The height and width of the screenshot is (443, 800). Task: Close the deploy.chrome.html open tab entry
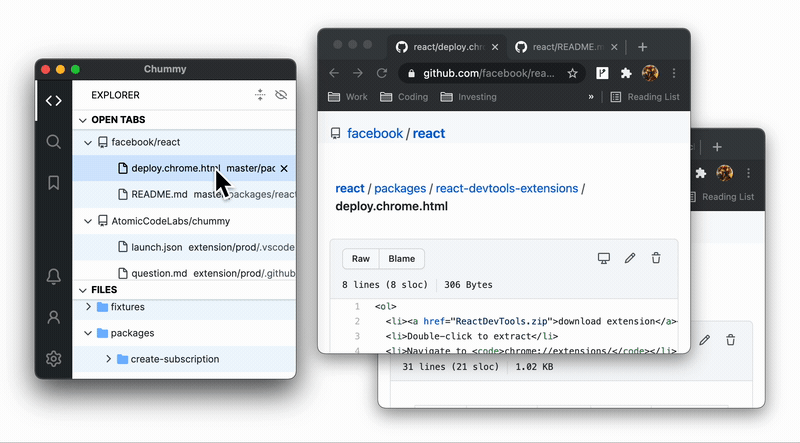point(284,168)
